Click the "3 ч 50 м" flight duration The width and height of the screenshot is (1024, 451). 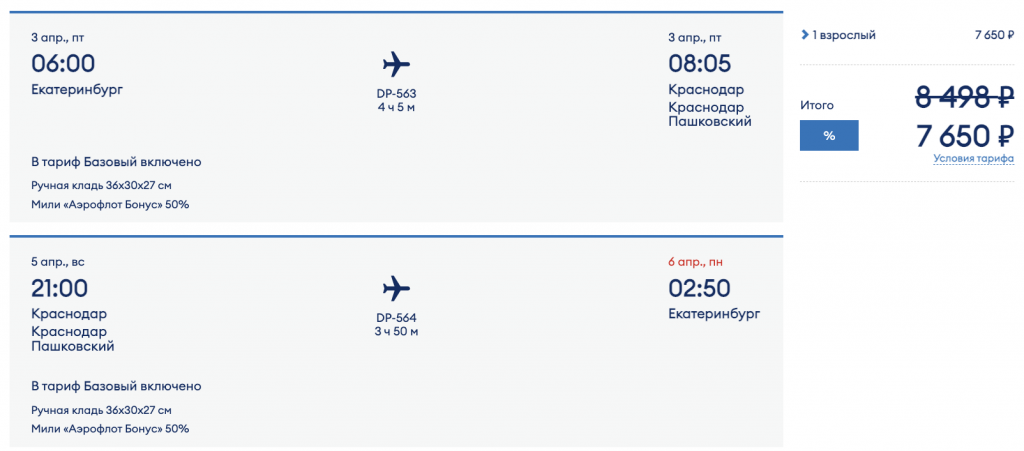coord(396,331)
